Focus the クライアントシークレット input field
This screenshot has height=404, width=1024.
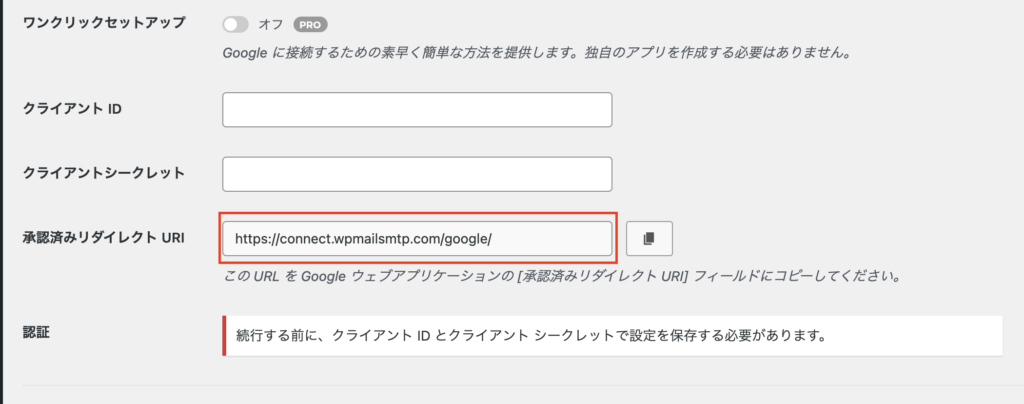coord(417,174)
